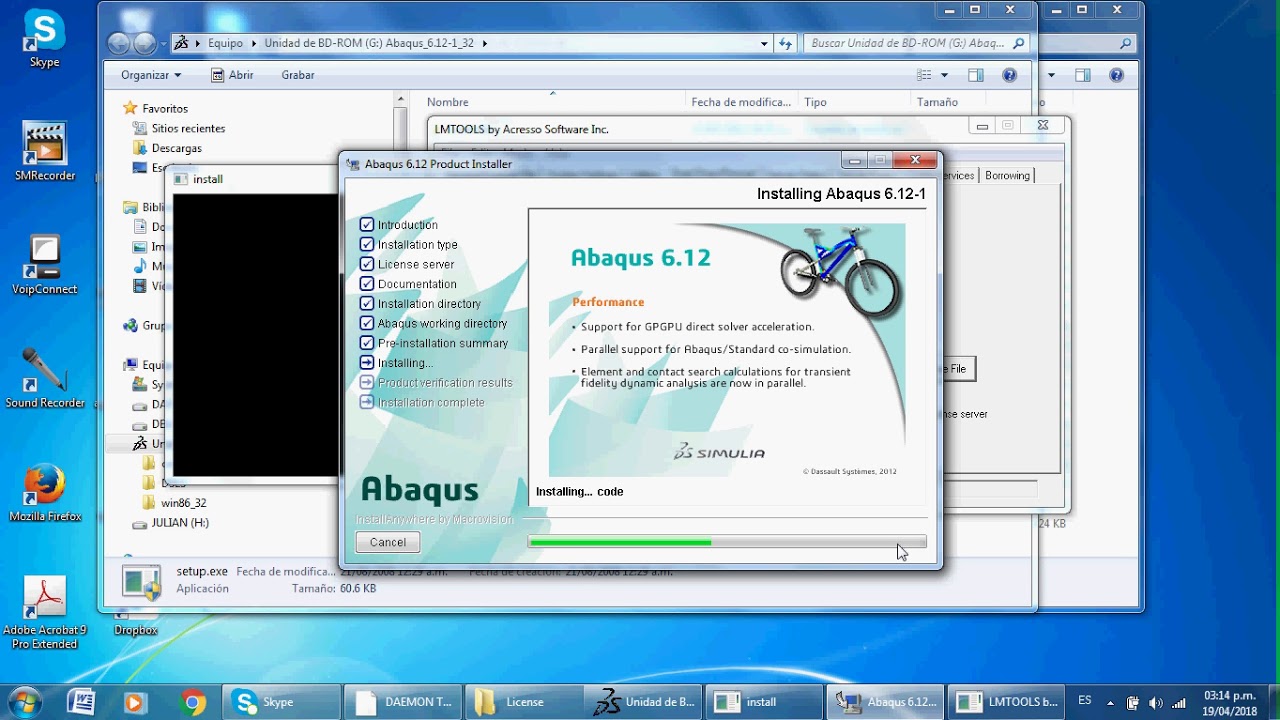Switch to Abaqus 6.12 taskbar item
This screenshot has height=720, width=1280.
(x=886, y=702)
